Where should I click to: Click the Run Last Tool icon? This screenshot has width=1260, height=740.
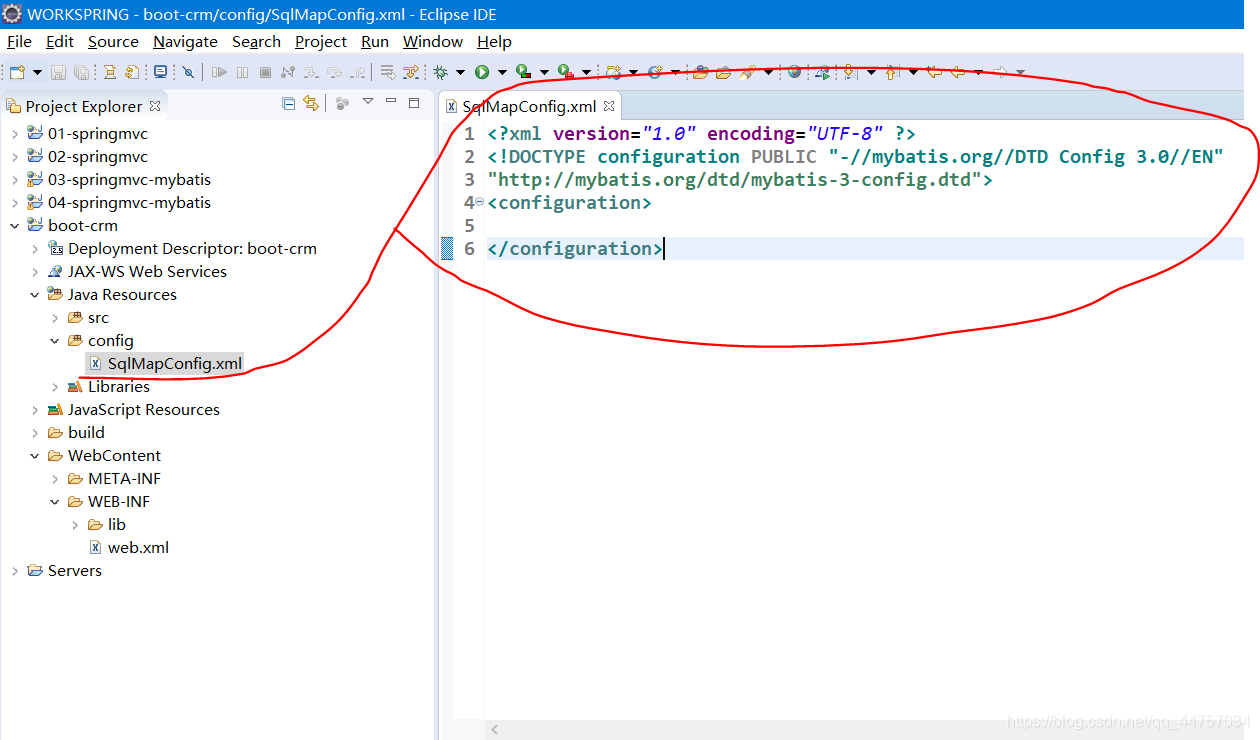[x=565, y=72]
